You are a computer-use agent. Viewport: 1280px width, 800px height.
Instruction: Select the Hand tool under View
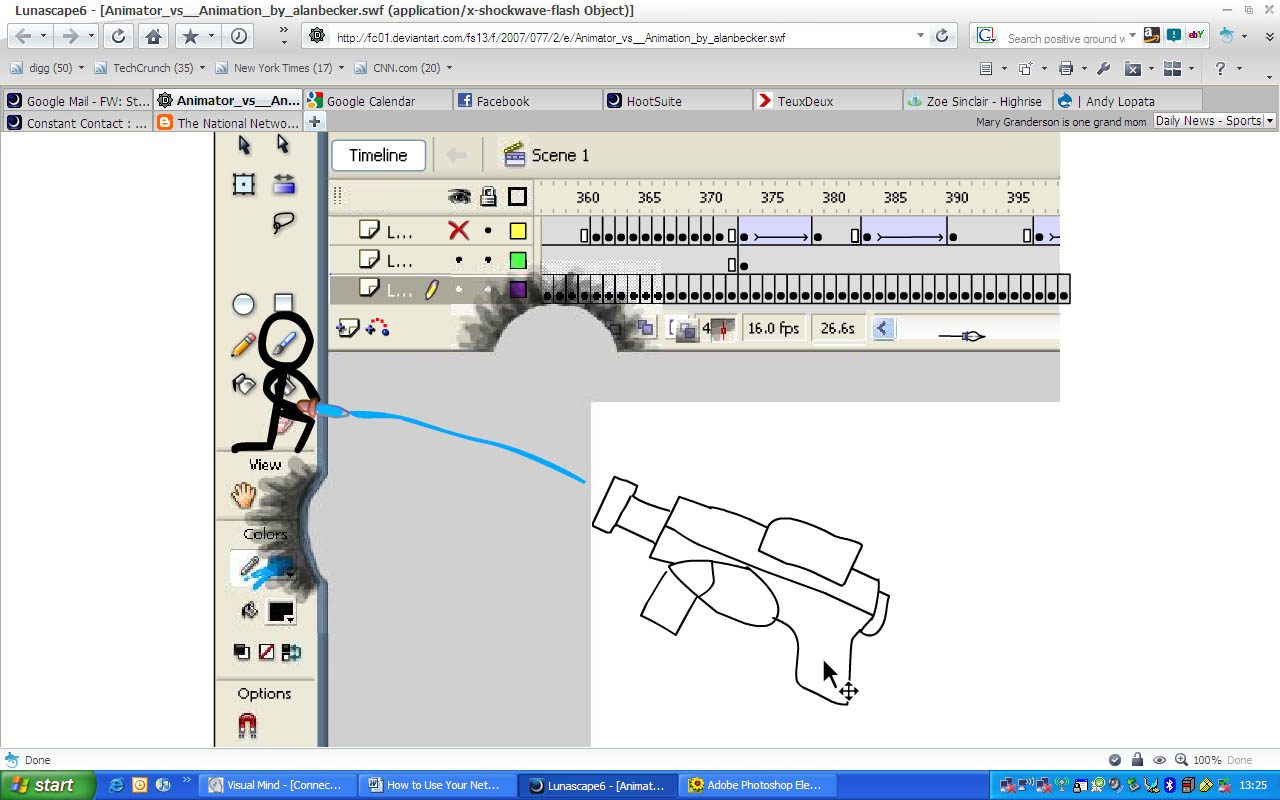coord(243,494)
